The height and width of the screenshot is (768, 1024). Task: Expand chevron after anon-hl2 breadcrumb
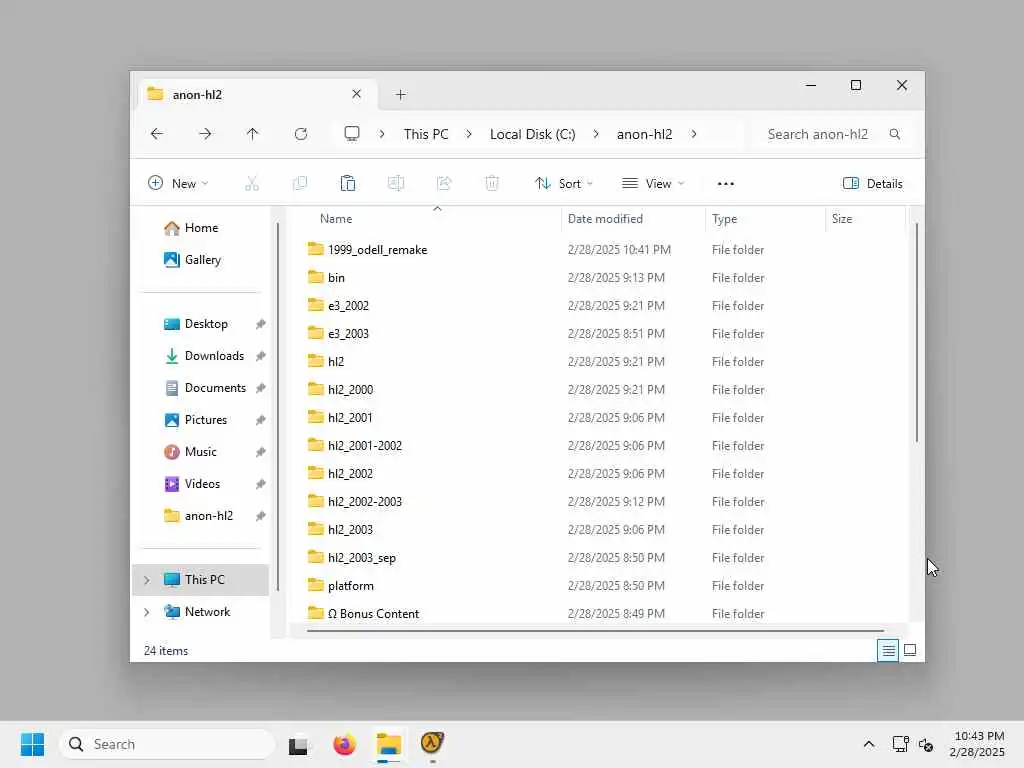pyautogui.click(x=694, y=134)
